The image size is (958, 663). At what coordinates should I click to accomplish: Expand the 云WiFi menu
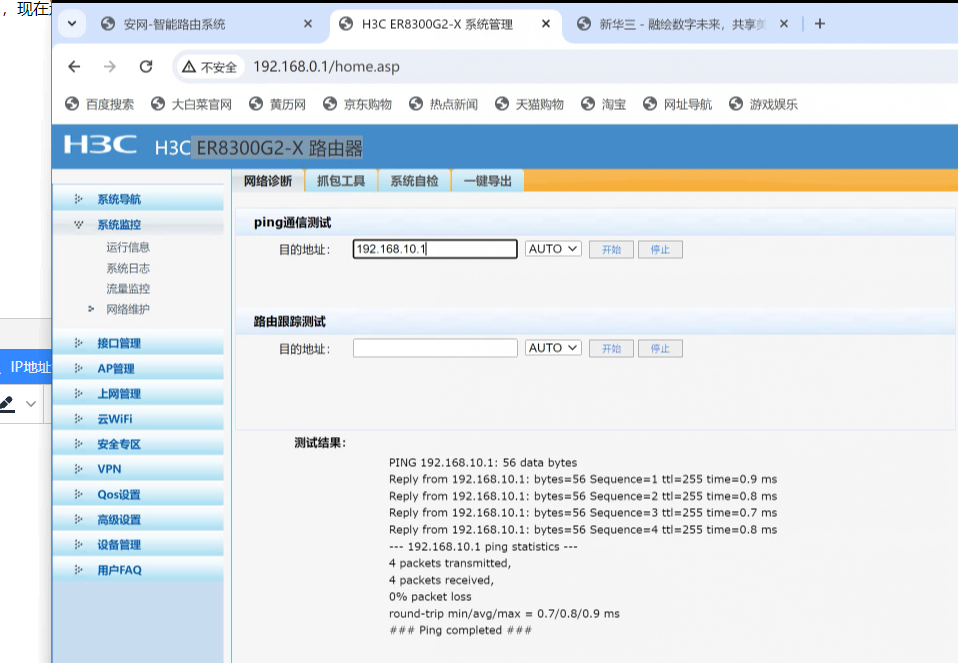pos(138,419)
